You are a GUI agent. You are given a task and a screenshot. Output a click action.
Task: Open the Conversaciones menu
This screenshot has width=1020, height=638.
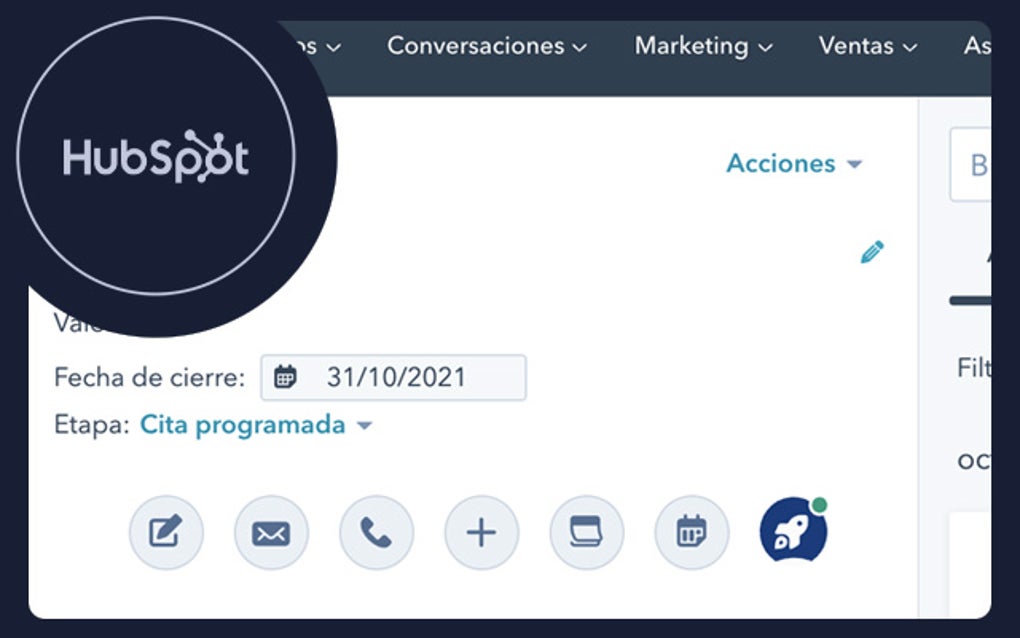click(x=487, y=46)
